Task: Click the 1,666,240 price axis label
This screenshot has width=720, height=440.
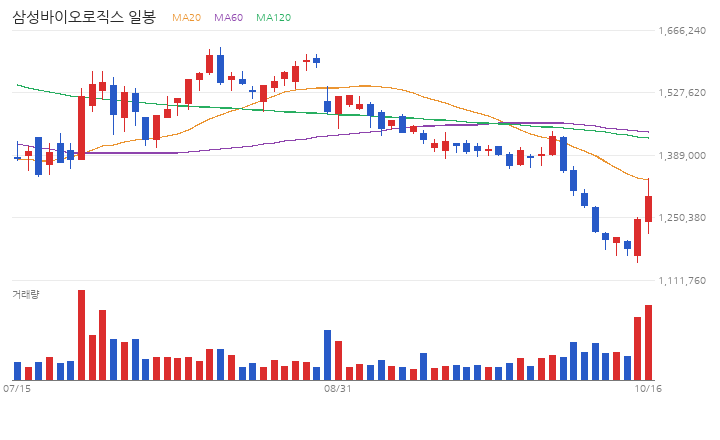Action: 682,31
